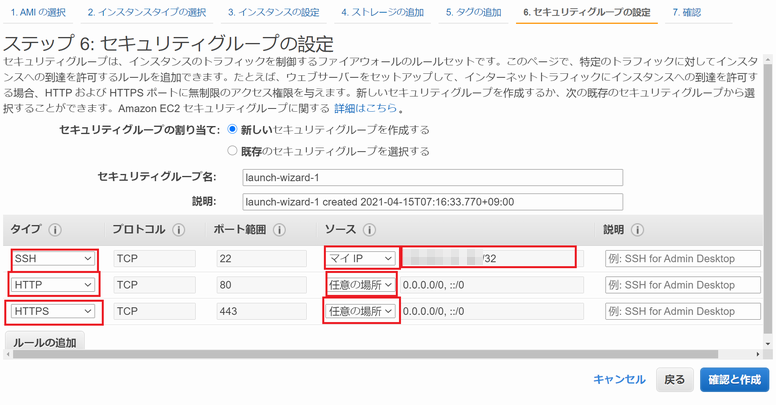Go to step 4. ストレージの追加
Viewport: 776px width, 405px height.
tap(383, 12)
